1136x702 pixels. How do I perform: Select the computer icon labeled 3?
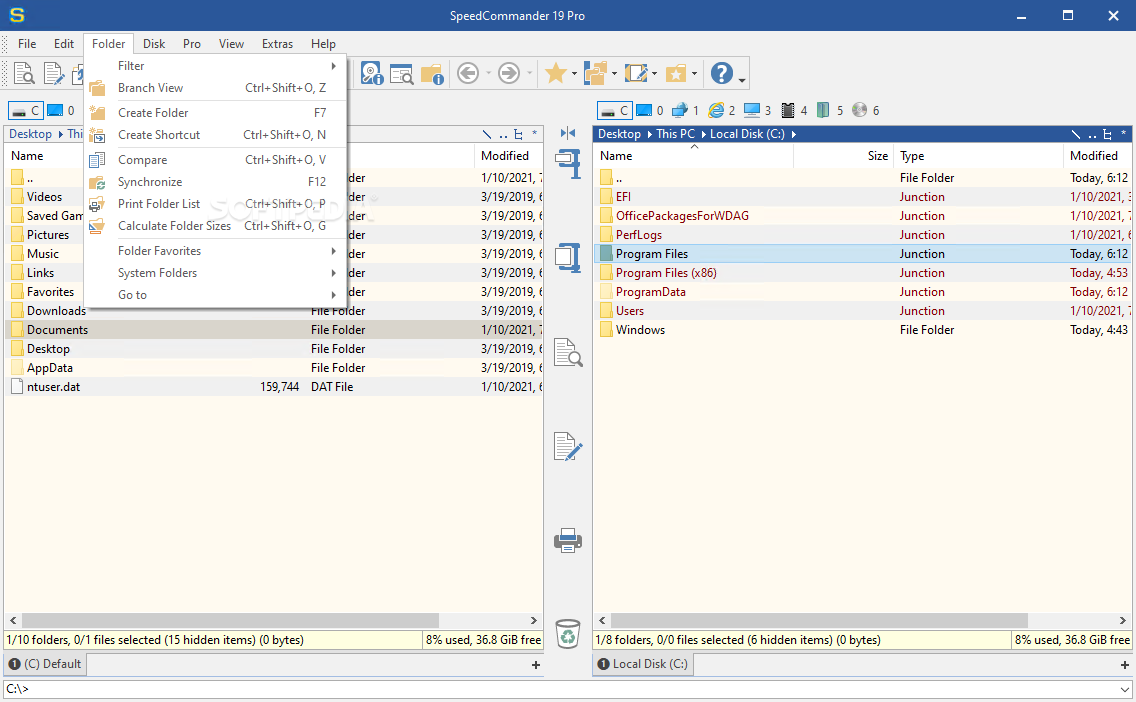click(x=758, y=110)
